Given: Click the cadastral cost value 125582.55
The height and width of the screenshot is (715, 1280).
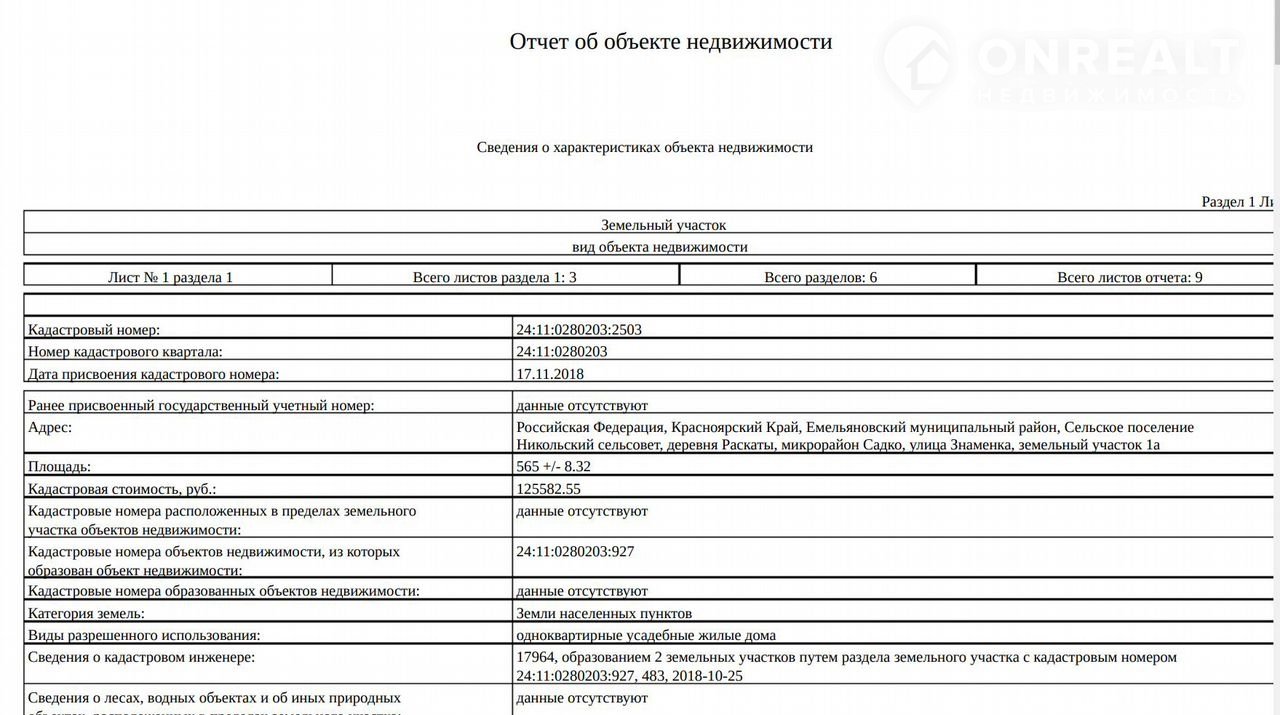Looking at the screenshot, I should (x=548, y=489).
